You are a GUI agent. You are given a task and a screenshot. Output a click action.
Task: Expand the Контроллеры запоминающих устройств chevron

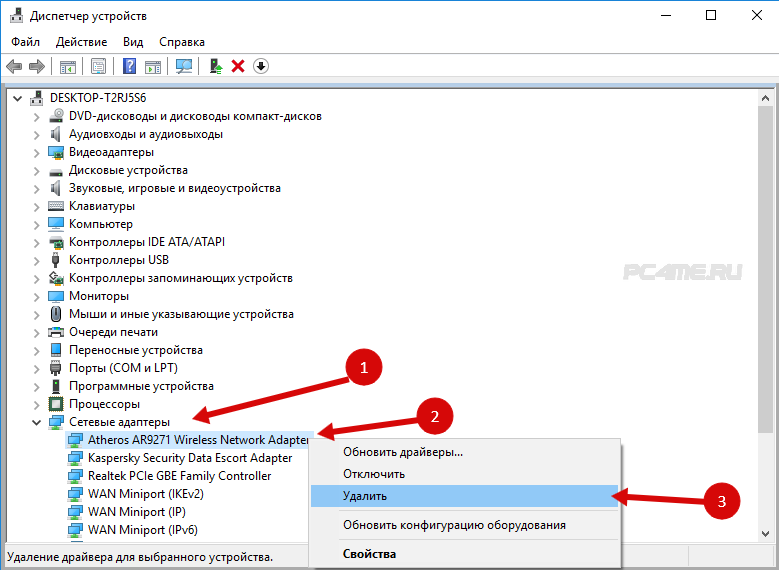point(36,279)
